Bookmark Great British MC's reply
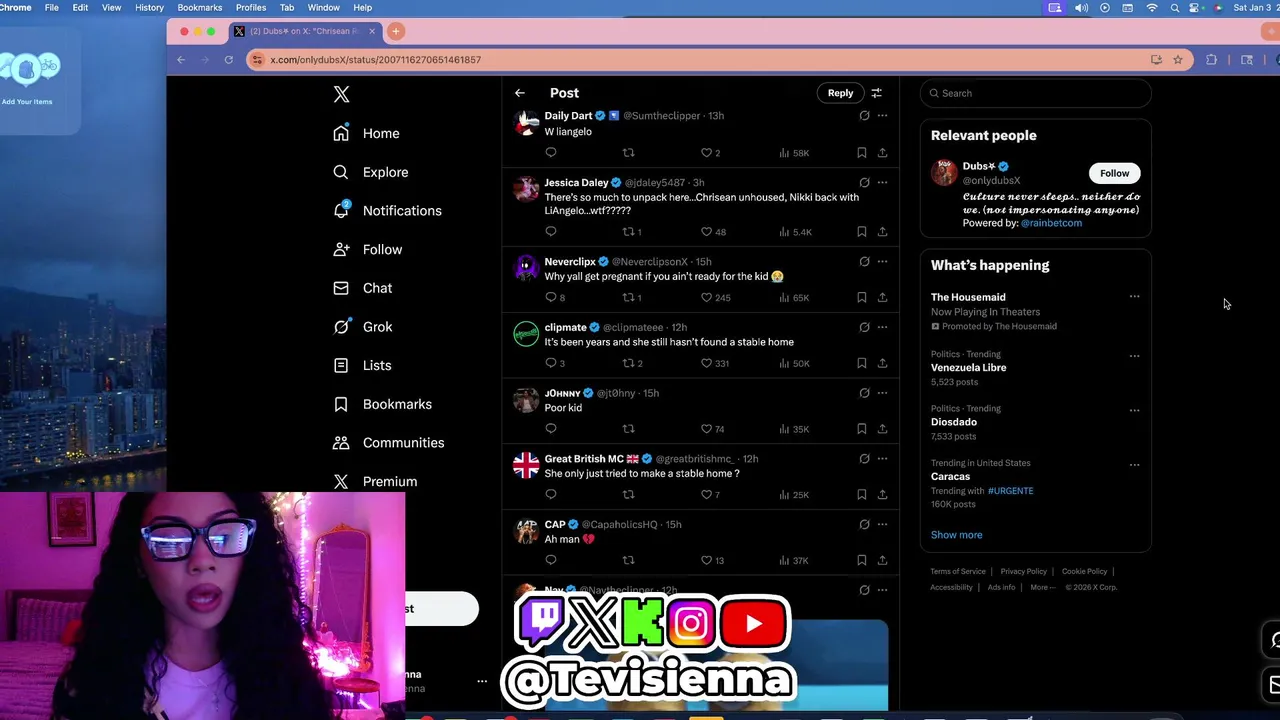Viewport: 1280px width, 720px height. tap(861, 495)
